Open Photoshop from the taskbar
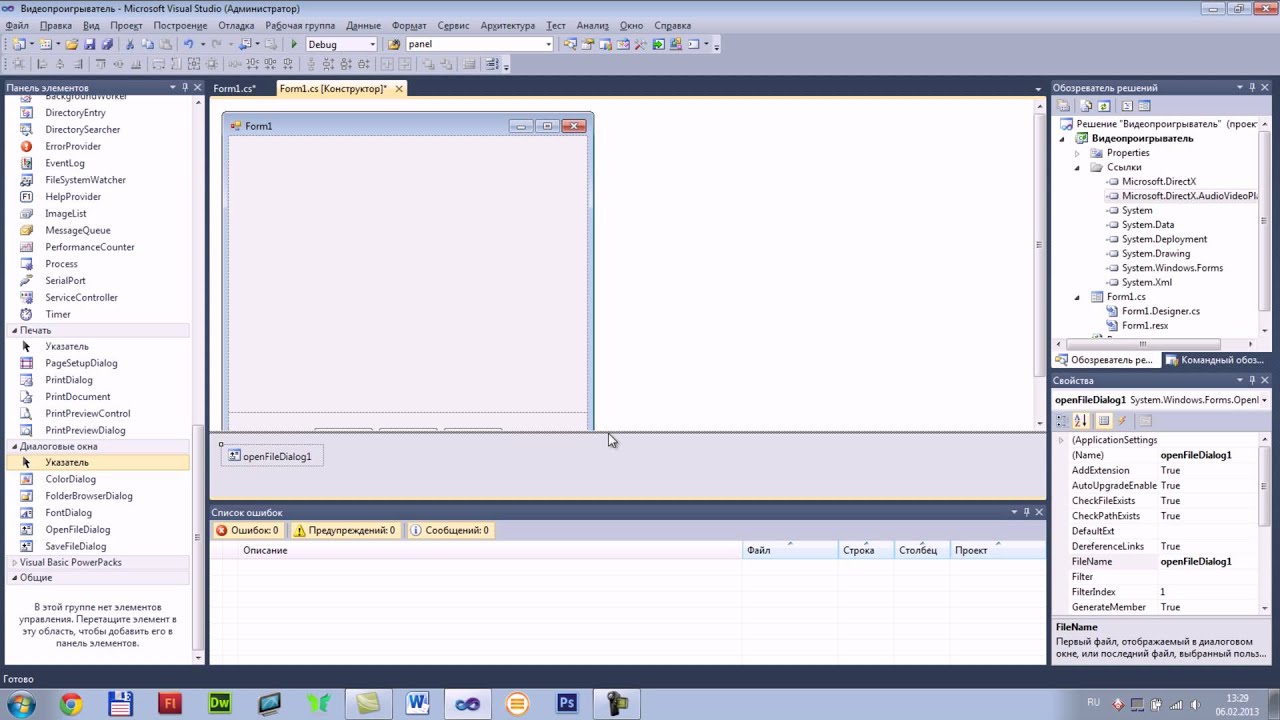The width and height of the screenshot is (1280, 720). click(567, 704)
